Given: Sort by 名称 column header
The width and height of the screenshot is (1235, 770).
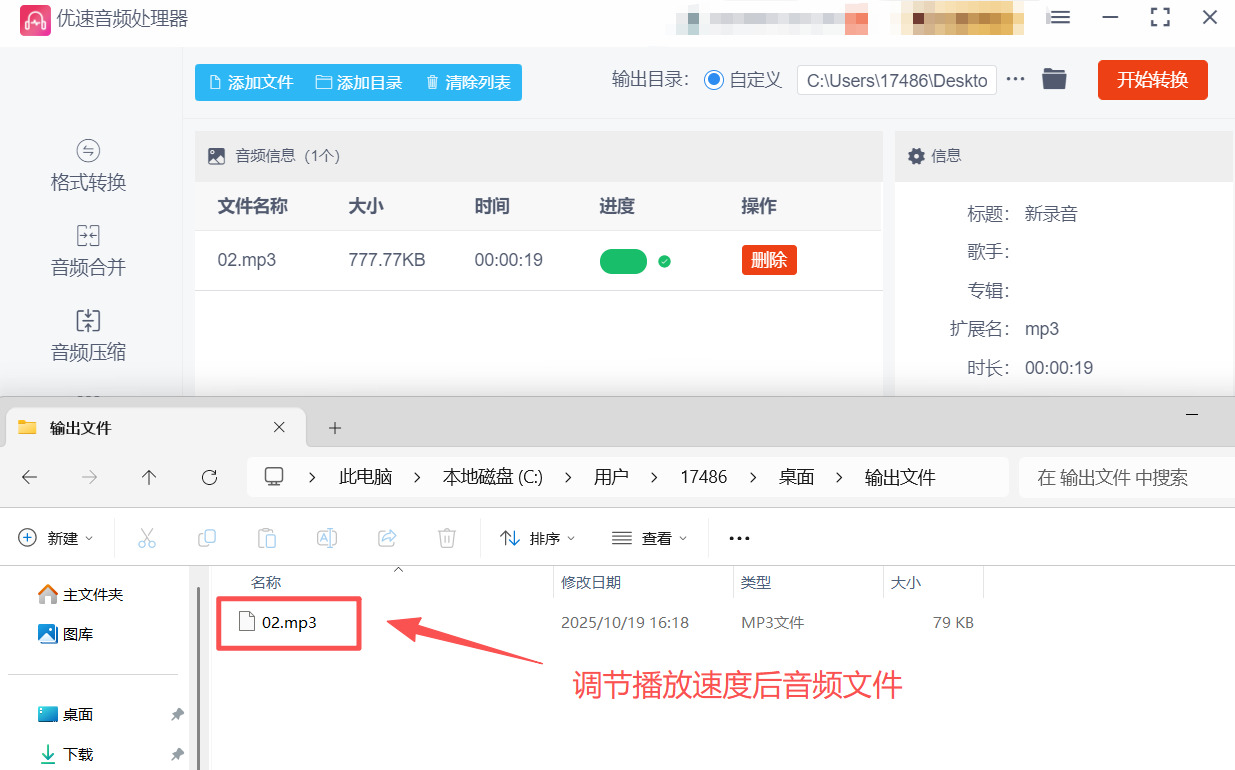Looking at the screenshot, I should click(x=266, y=582).
